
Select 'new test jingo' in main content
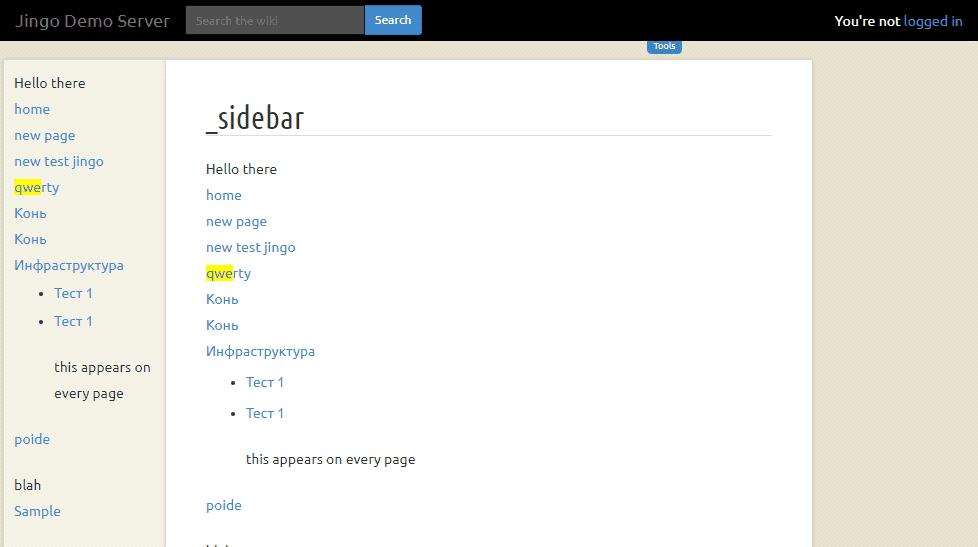pos(250,247)
